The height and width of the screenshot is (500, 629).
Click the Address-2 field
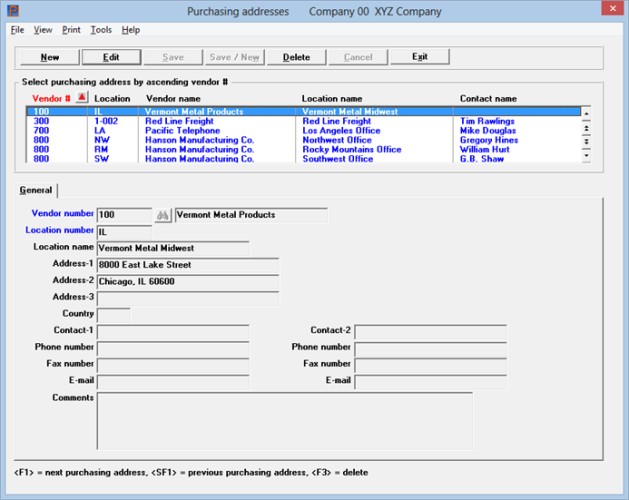[188, 282]
